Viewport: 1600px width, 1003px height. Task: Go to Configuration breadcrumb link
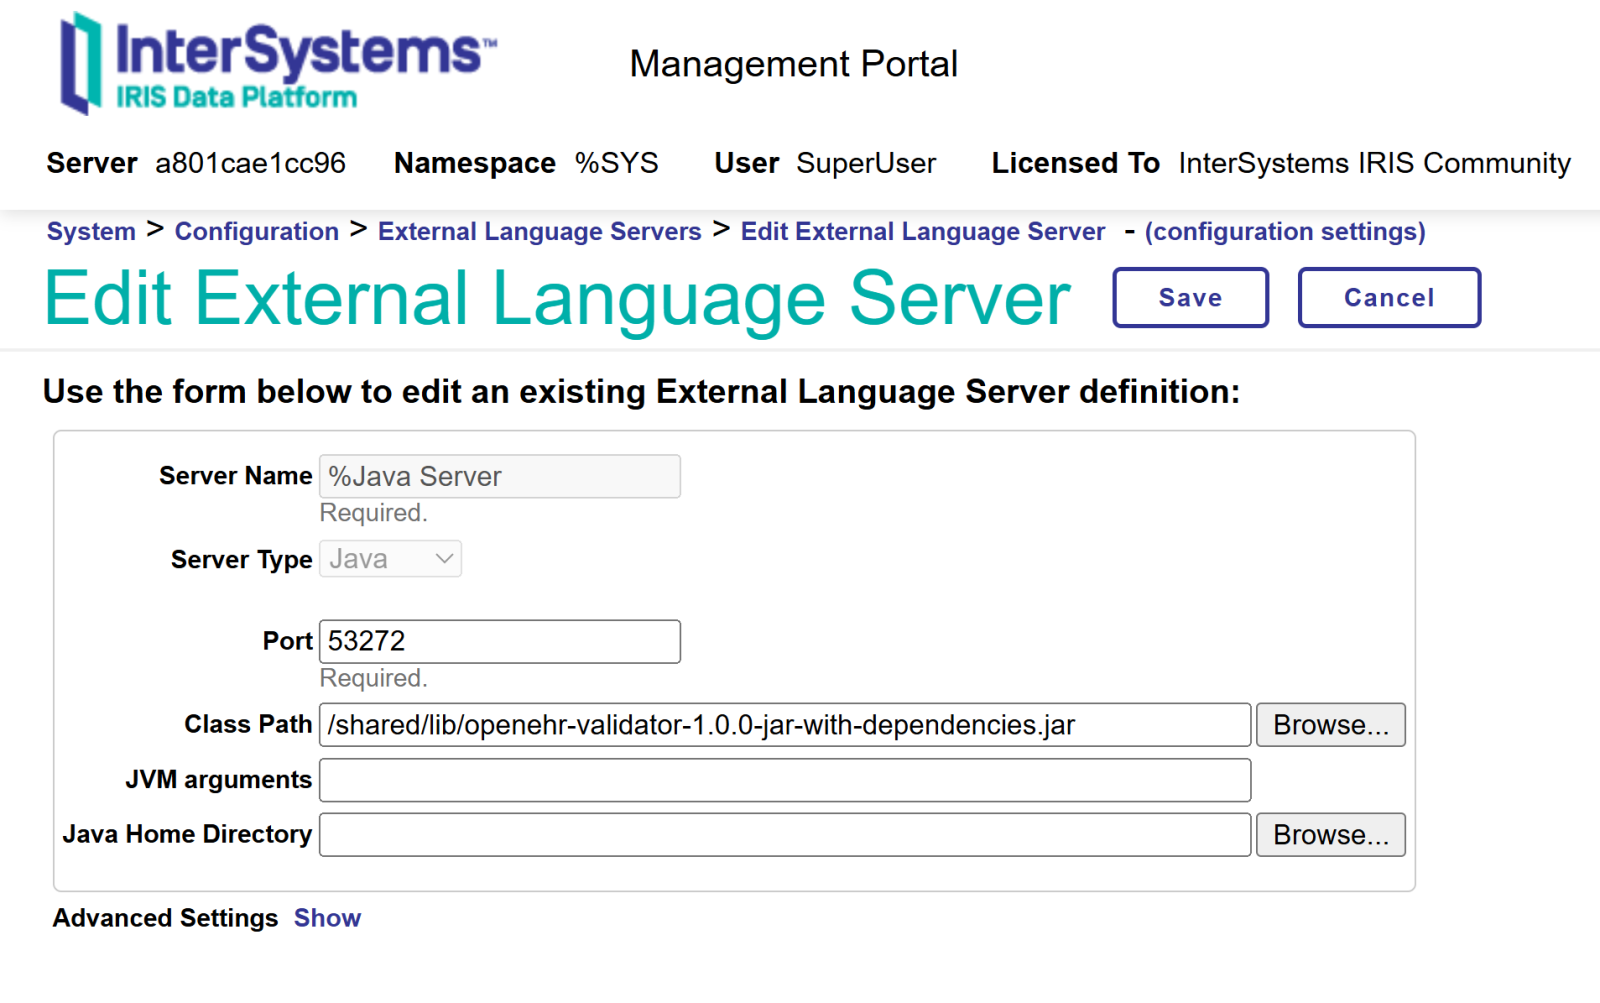(x=257, y=232)
